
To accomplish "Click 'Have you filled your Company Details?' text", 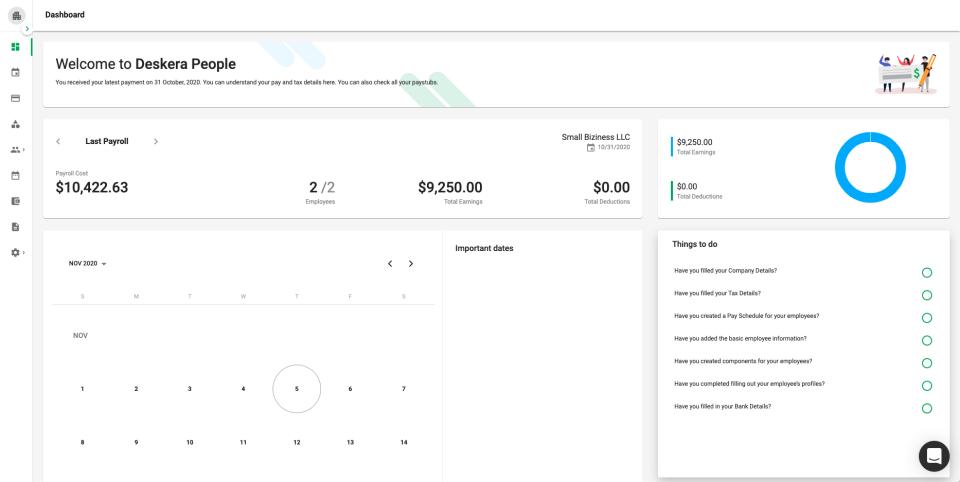I will (726, 270).
